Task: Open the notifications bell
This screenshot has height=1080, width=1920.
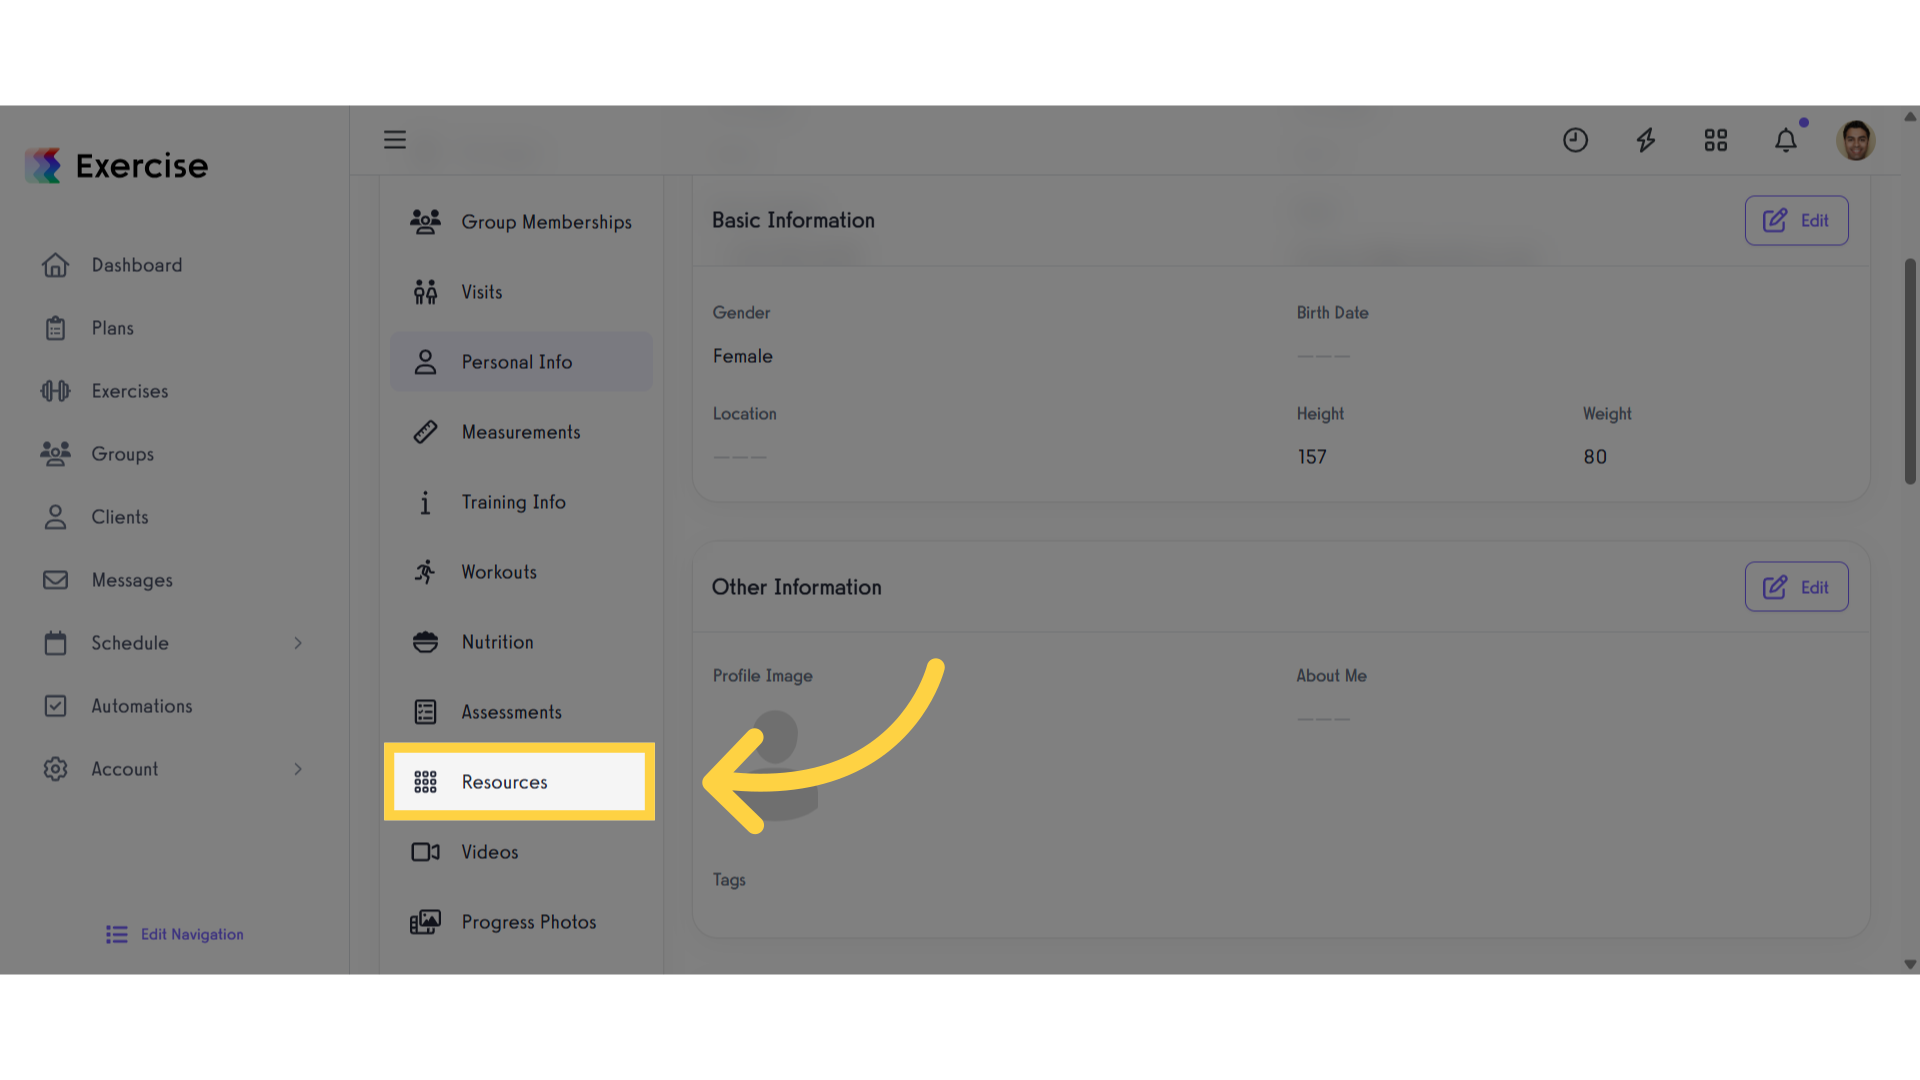Action: (1786, 140)
